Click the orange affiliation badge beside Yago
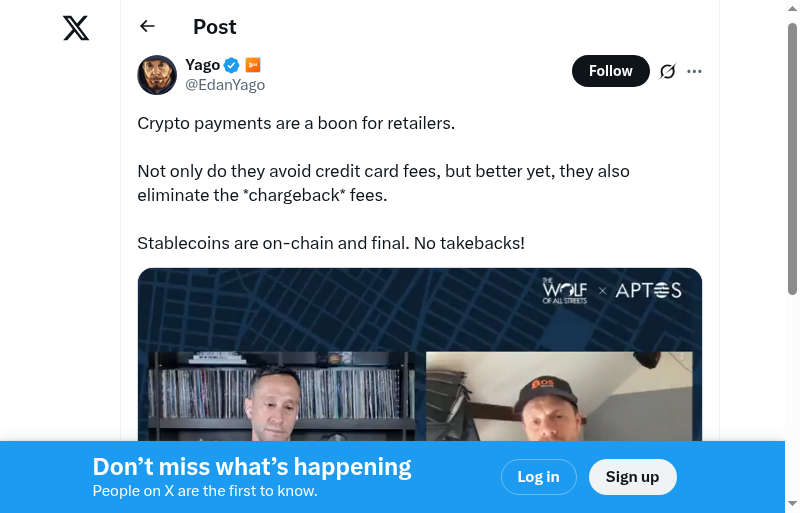The image size is (800, 513). click(253, 65)
